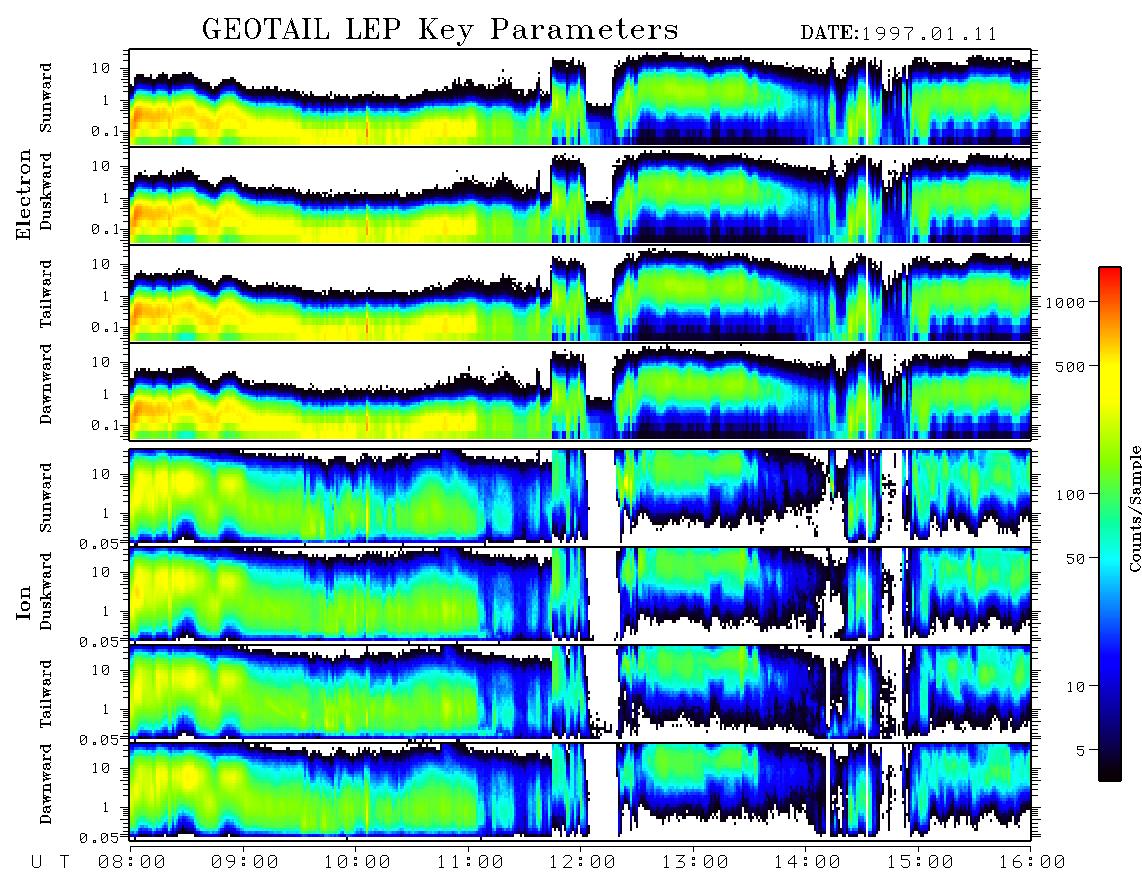Select the Ion "Tailward" axis label
The width and height of the screenshot is (1142, 880).
[x=46, y=694]
